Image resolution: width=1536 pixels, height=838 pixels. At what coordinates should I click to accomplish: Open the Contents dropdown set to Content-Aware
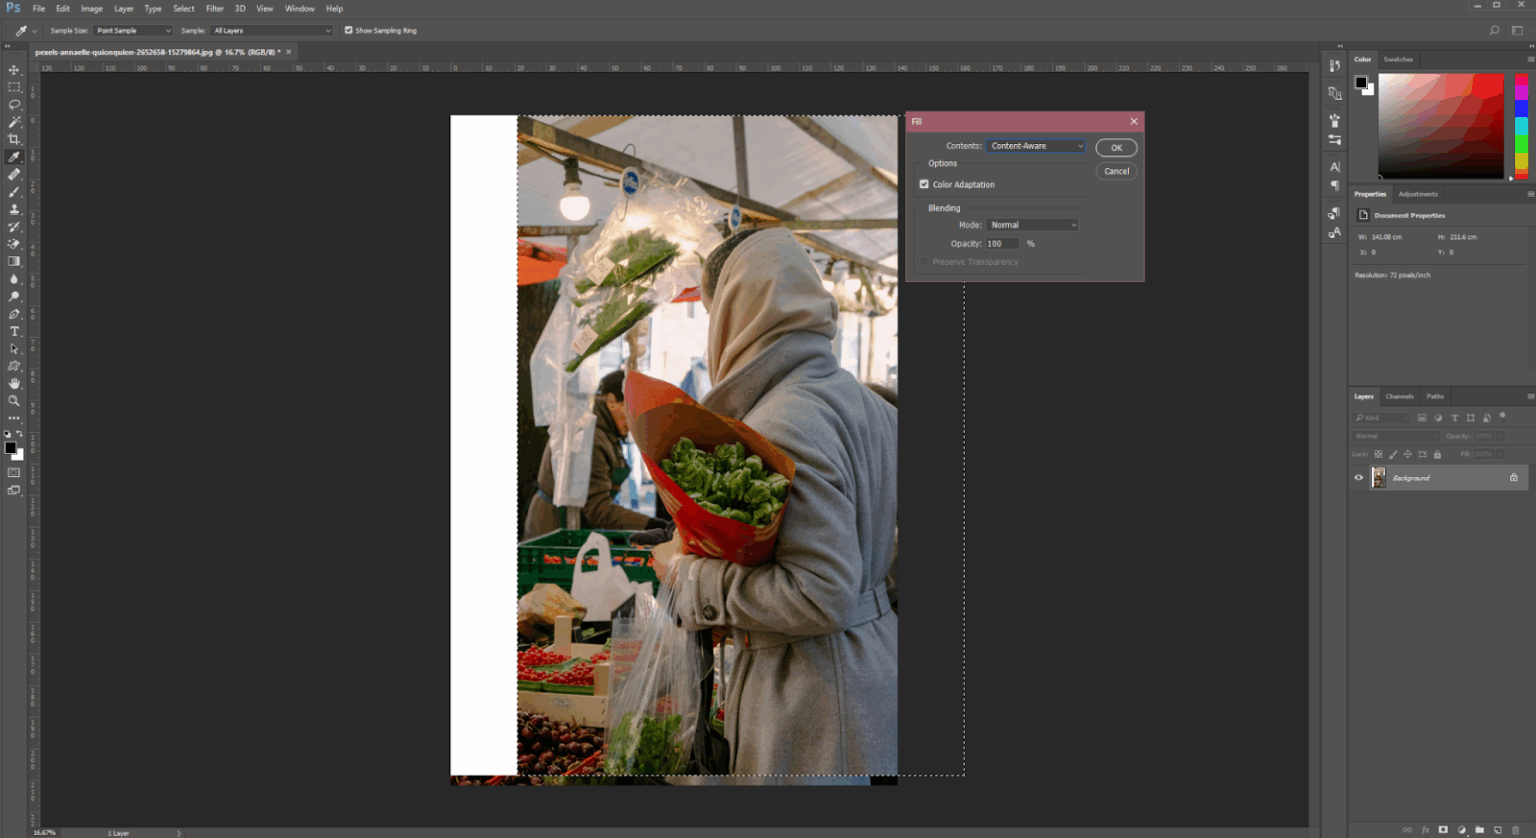(1036, 146)
